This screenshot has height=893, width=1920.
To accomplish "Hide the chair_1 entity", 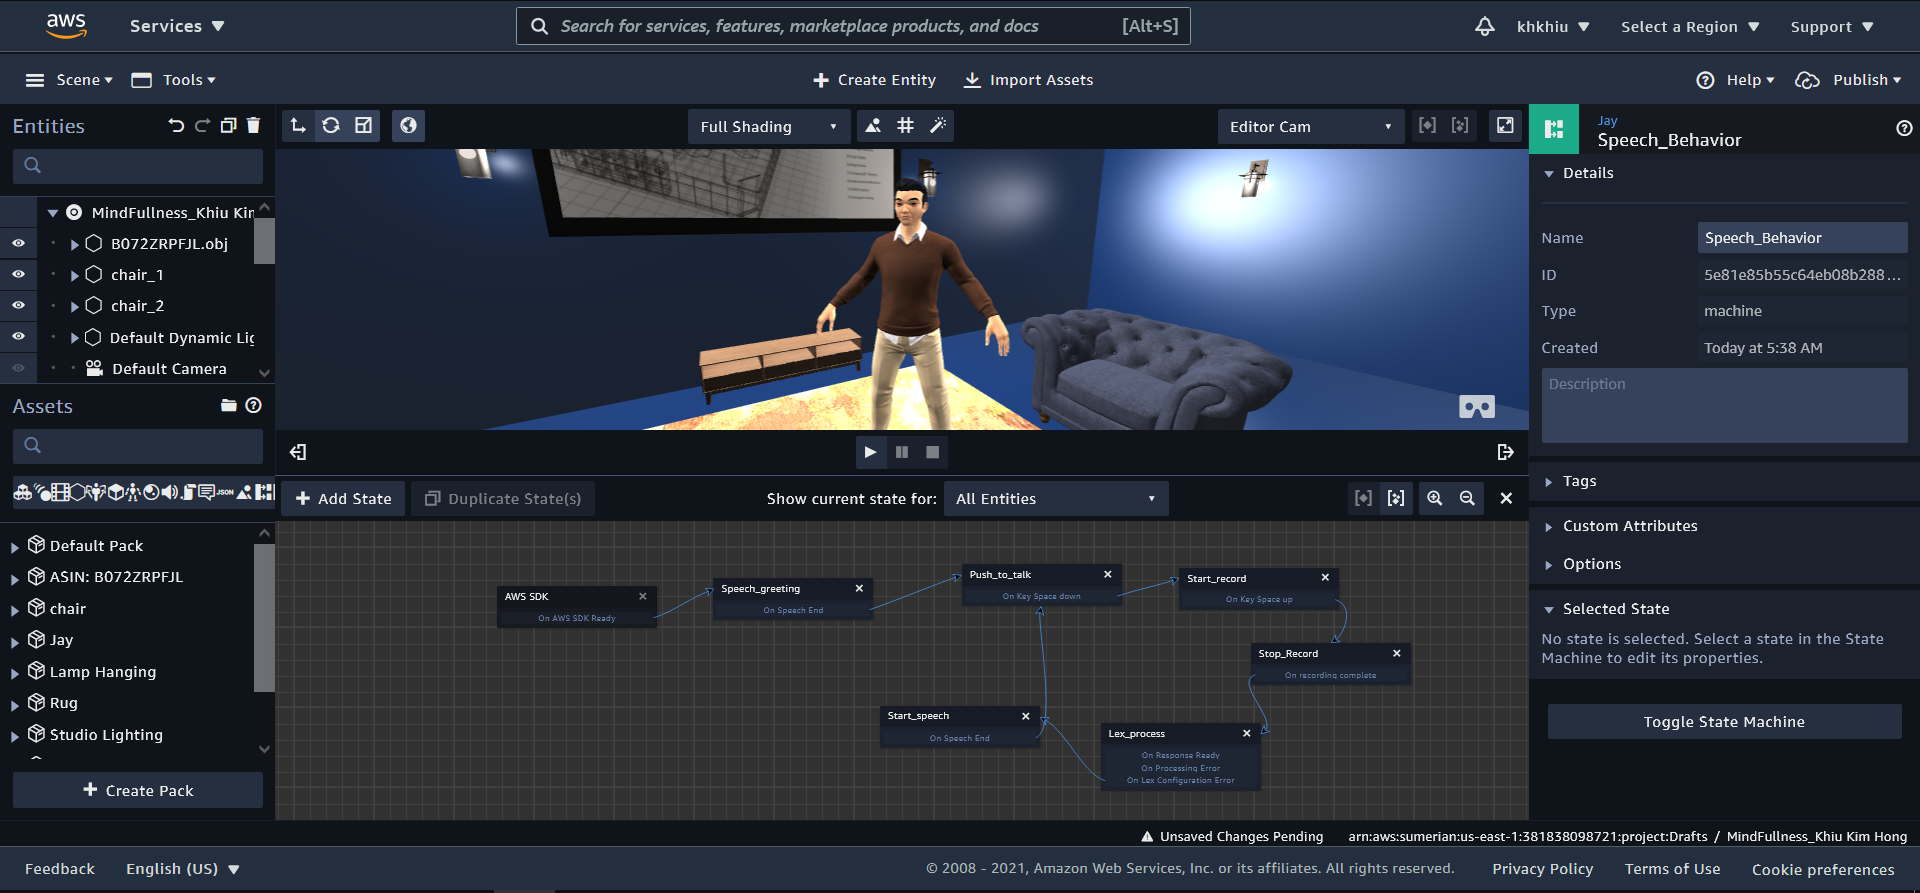I will tap(18, 274).
